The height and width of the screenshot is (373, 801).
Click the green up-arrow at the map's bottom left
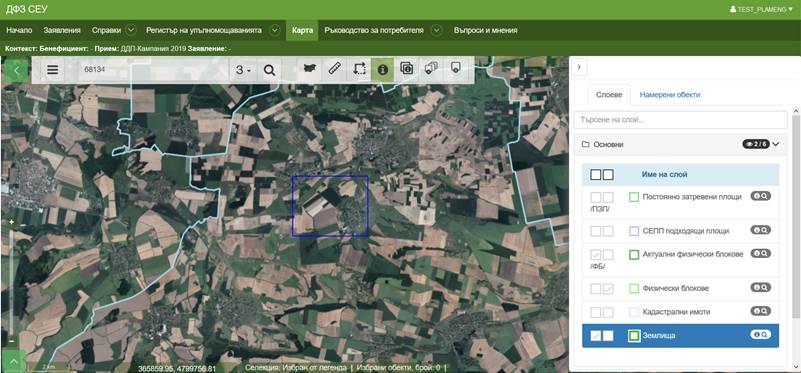click(x=14, y=361)
